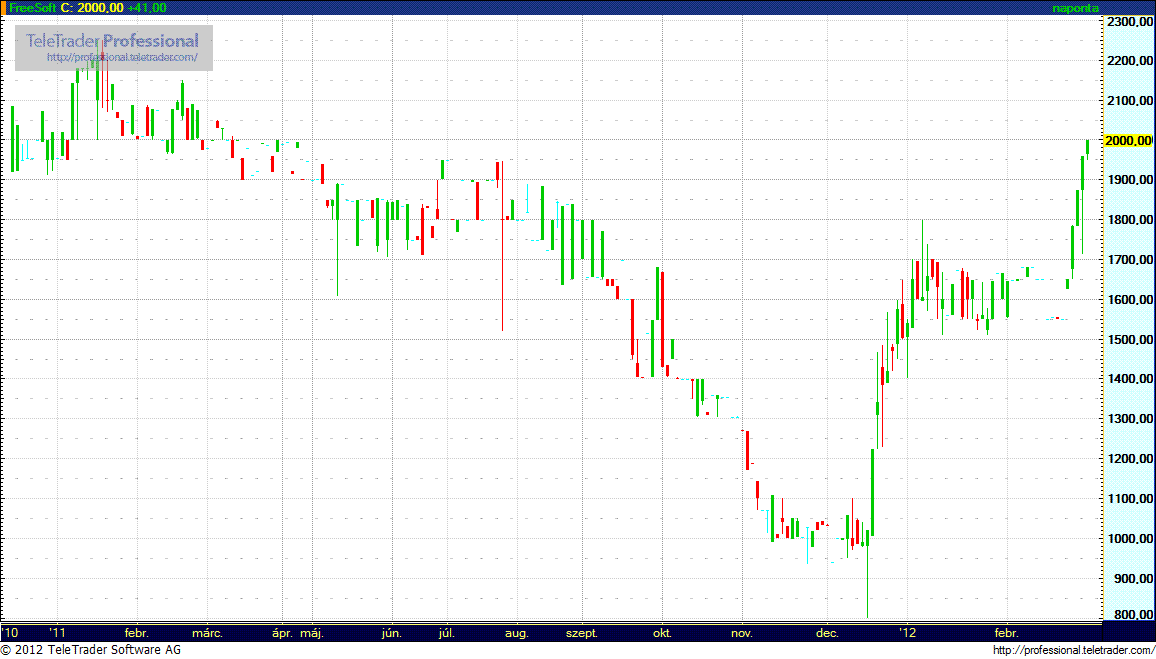This screenshot has width=1156, height=659.
Task: Click the júl. month label
Action: pos(446,633)
